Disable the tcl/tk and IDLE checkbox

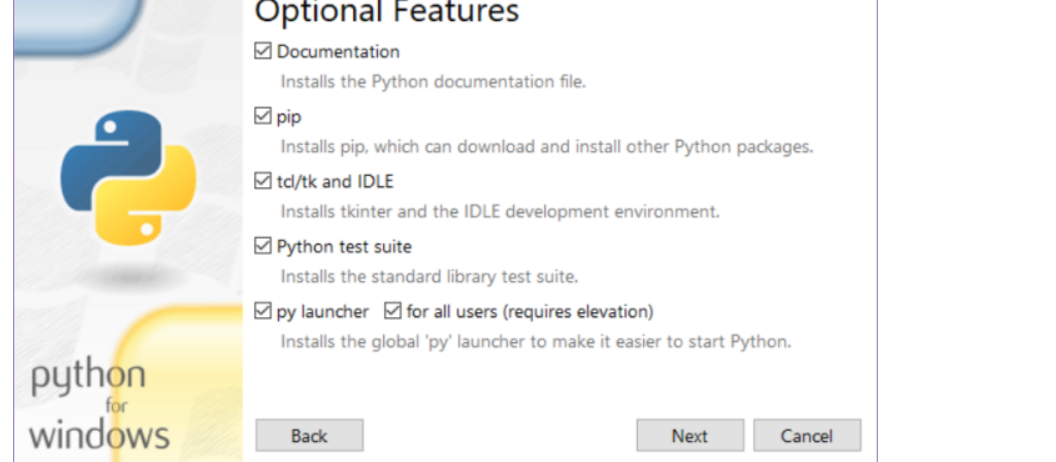(264, 181)
